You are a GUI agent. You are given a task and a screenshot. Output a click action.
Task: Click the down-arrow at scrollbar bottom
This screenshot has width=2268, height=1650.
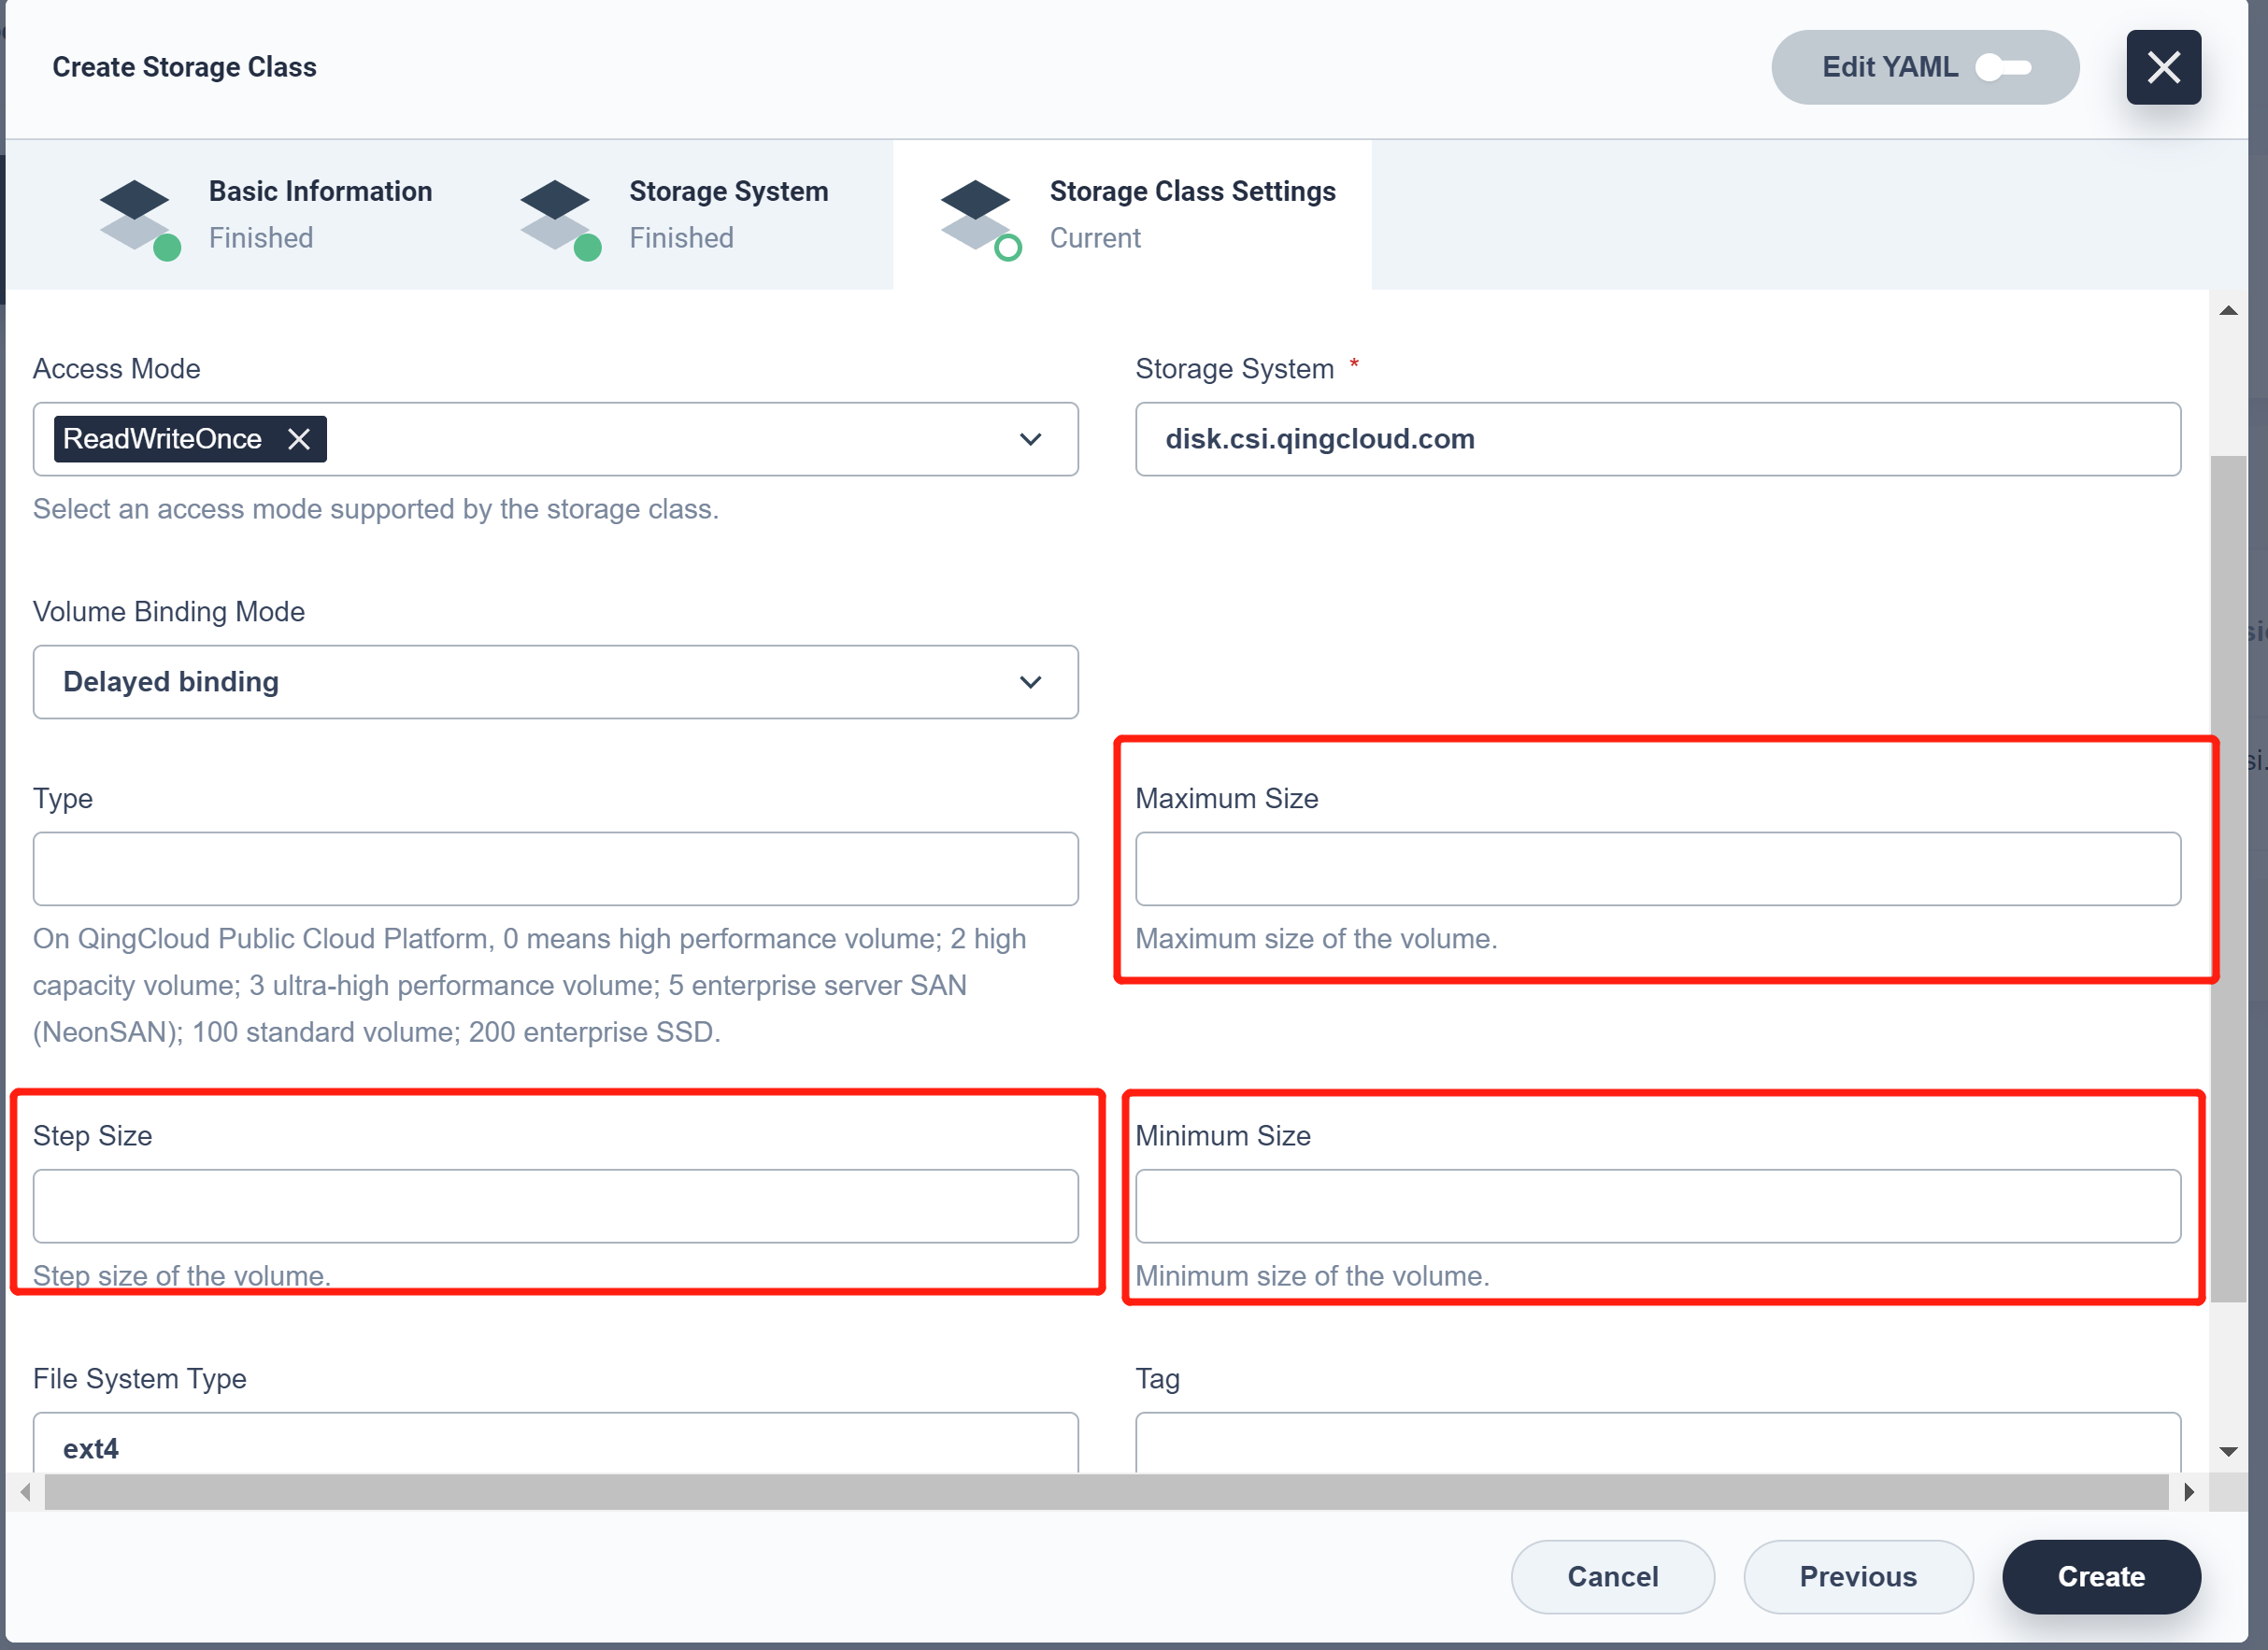[2229, 1452]
